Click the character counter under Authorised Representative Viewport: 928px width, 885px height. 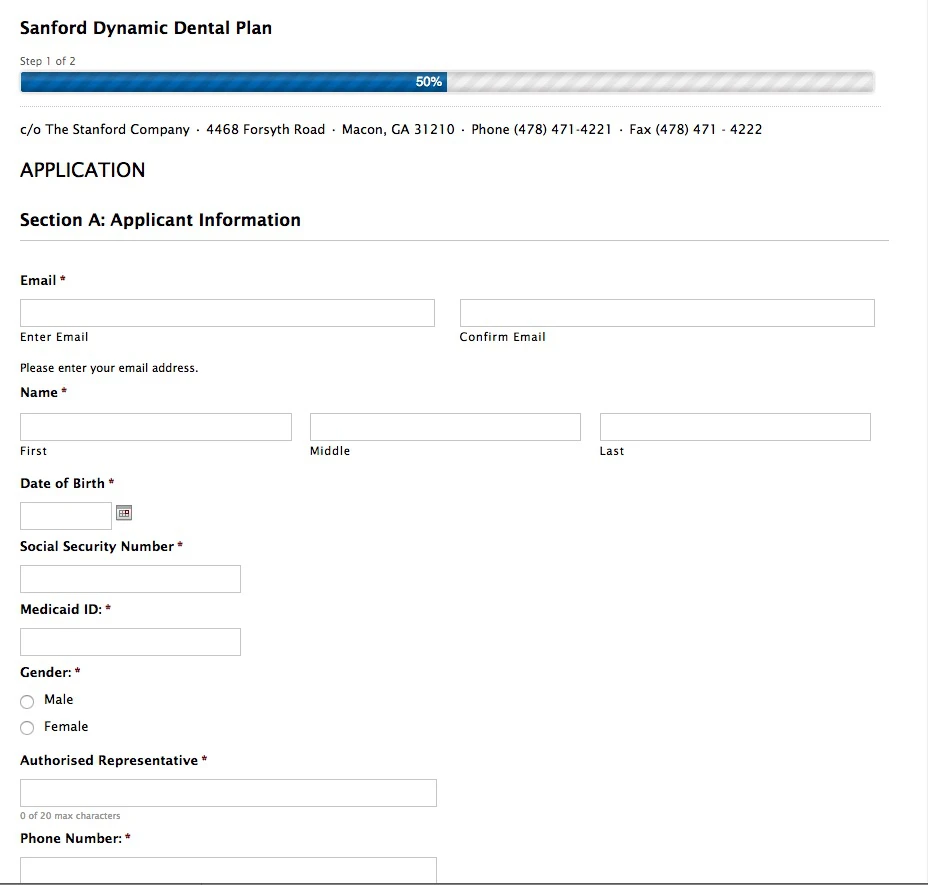click(x=70, y=815)
